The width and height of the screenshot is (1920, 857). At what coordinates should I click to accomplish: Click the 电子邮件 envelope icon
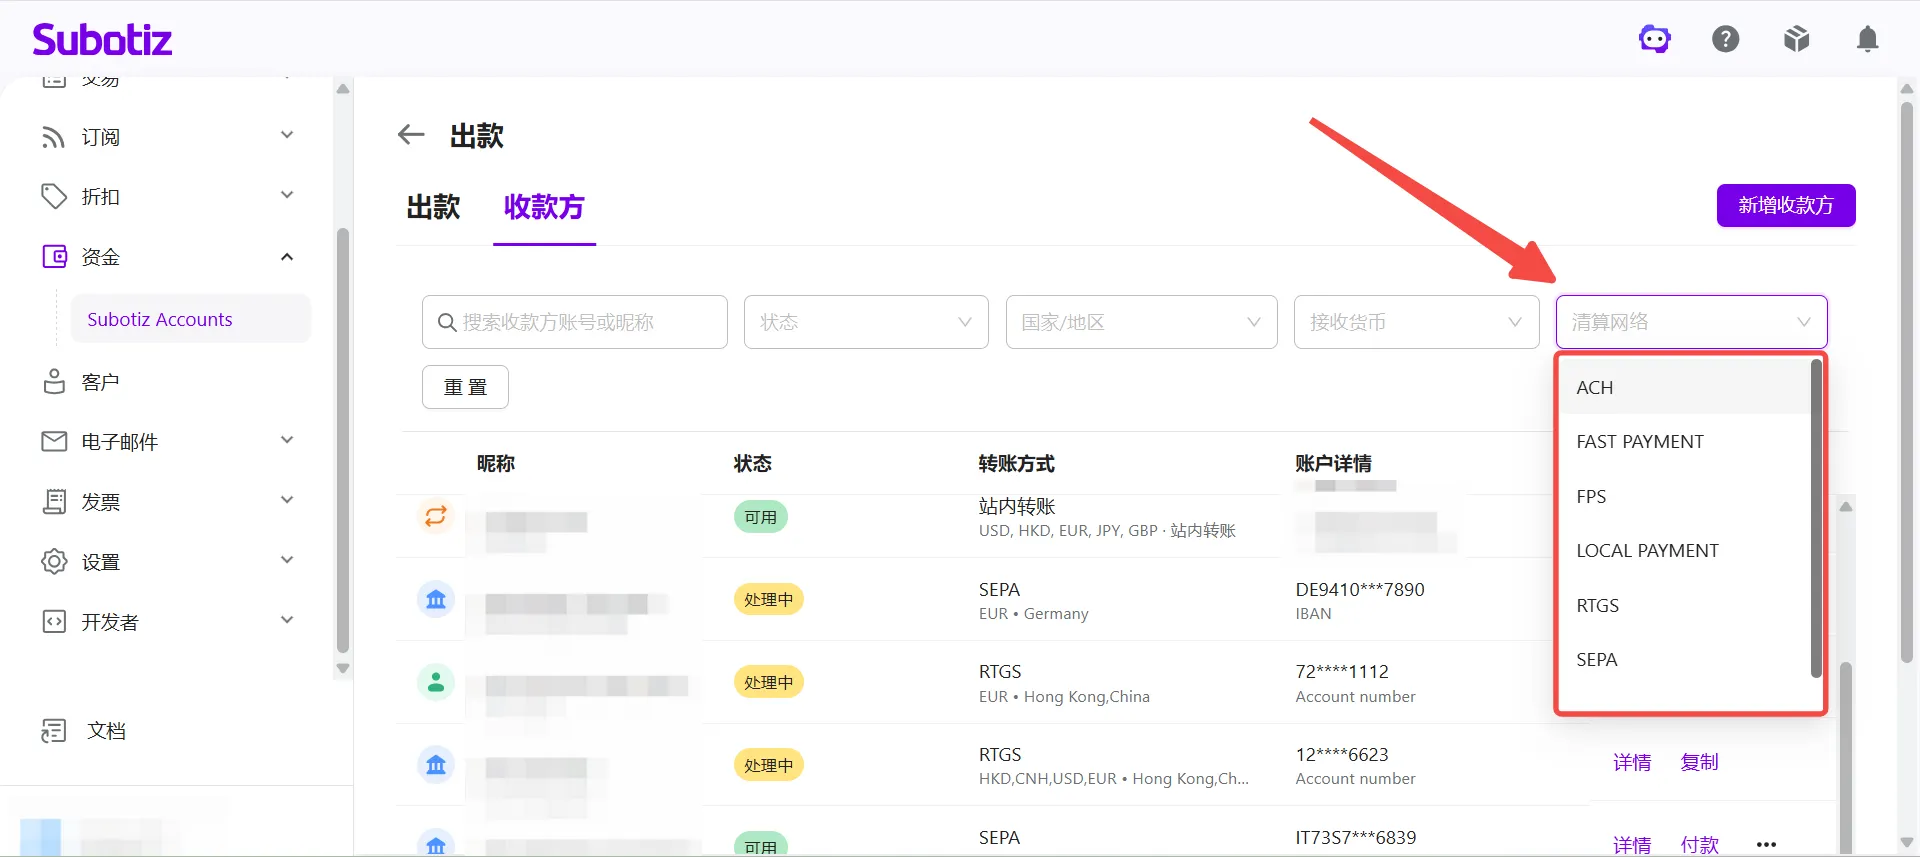54,441
